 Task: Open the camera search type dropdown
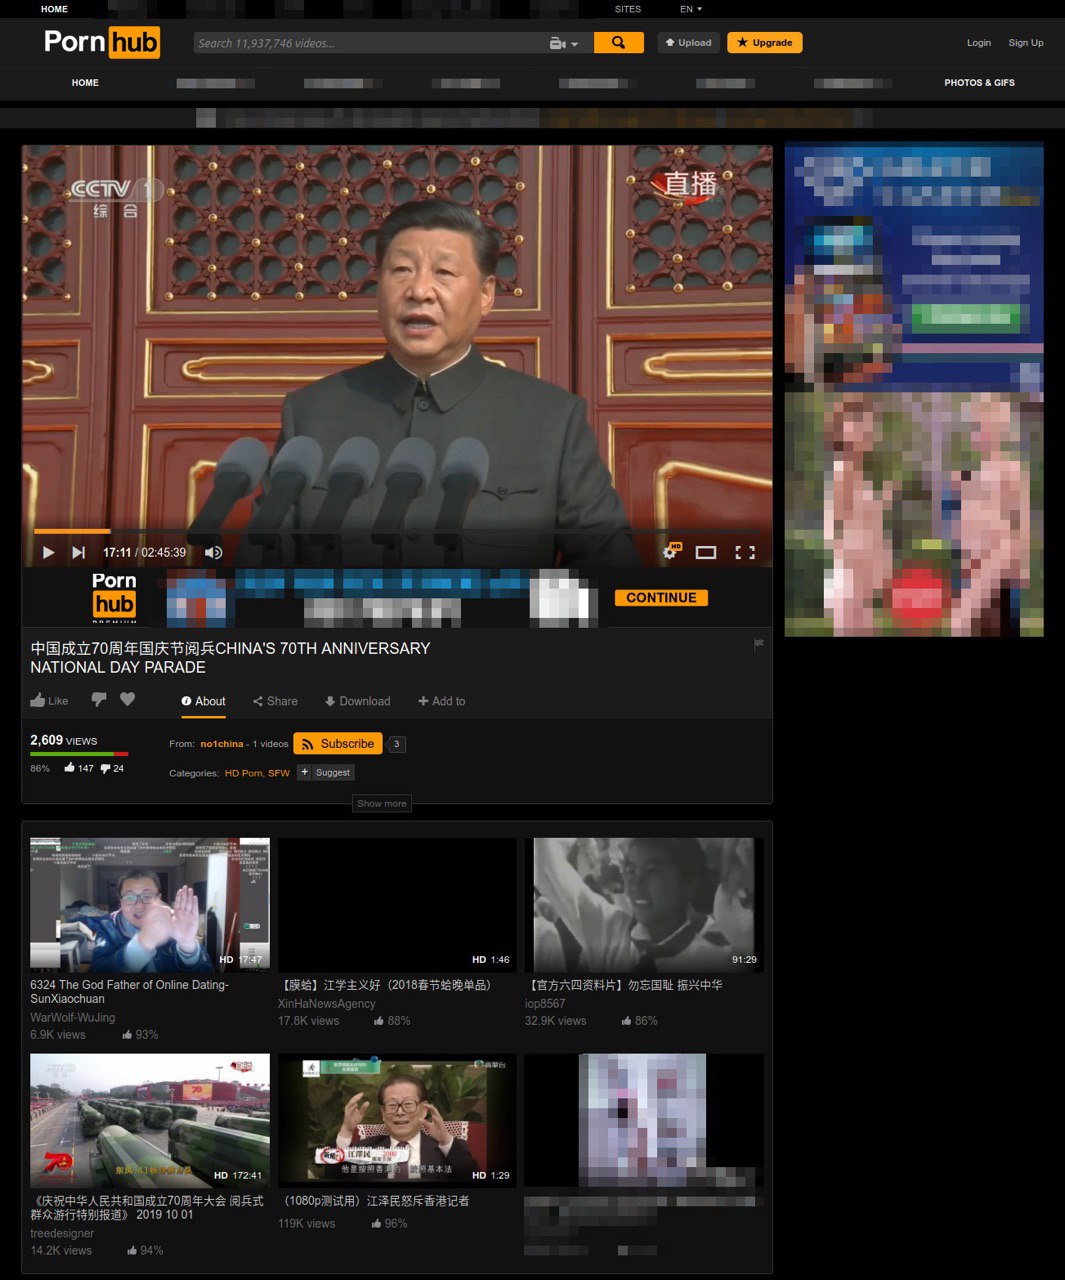[564, 44]
